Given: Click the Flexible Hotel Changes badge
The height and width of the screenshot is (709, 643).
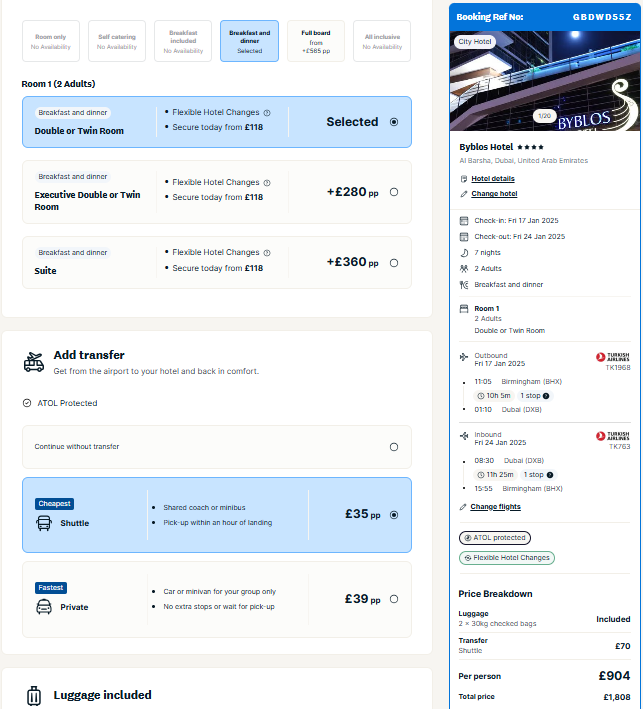Looking at the screenshot, I should (507, 558).
